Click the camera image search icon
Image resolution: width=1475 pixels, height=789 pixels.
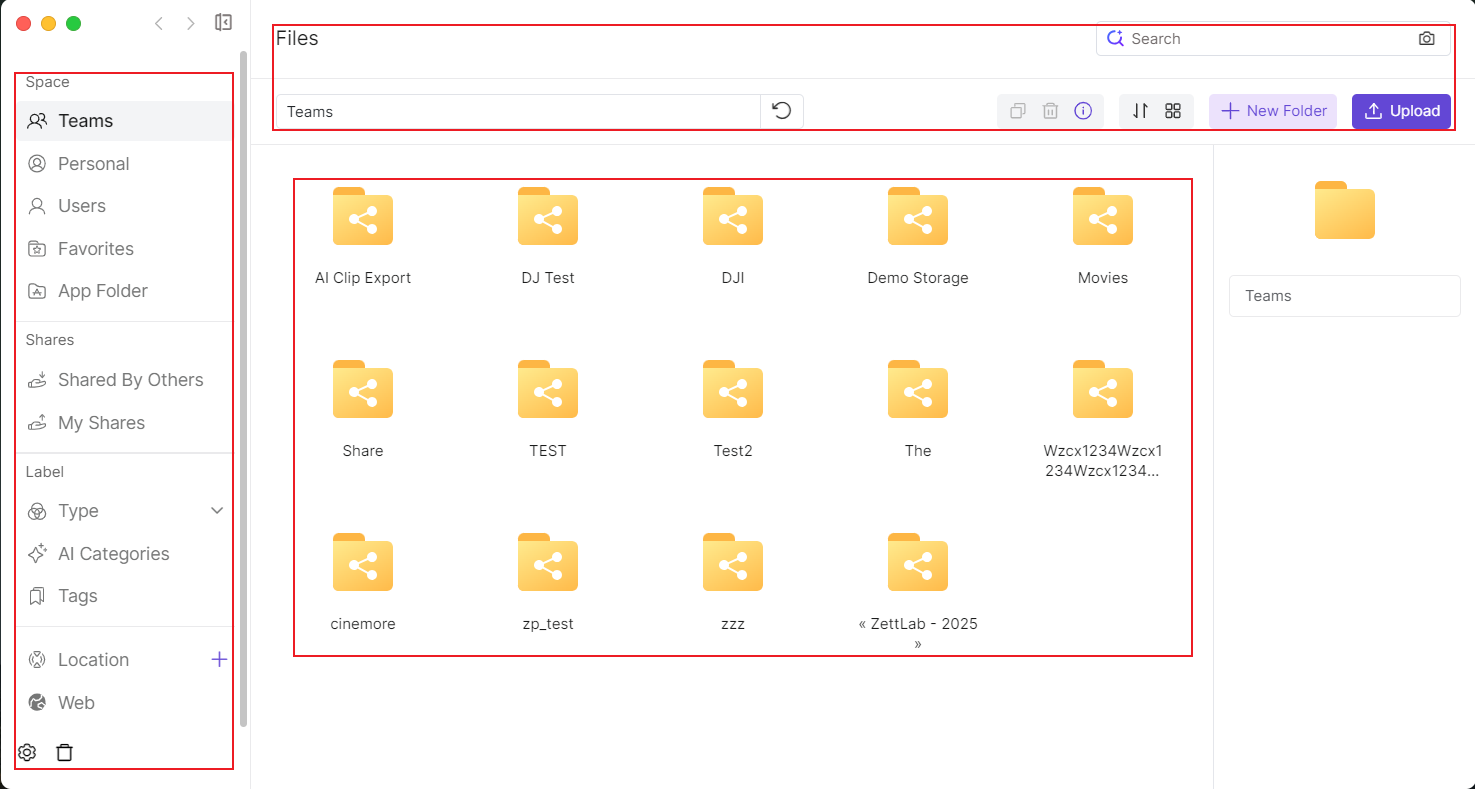click(x=1426, y=39)
